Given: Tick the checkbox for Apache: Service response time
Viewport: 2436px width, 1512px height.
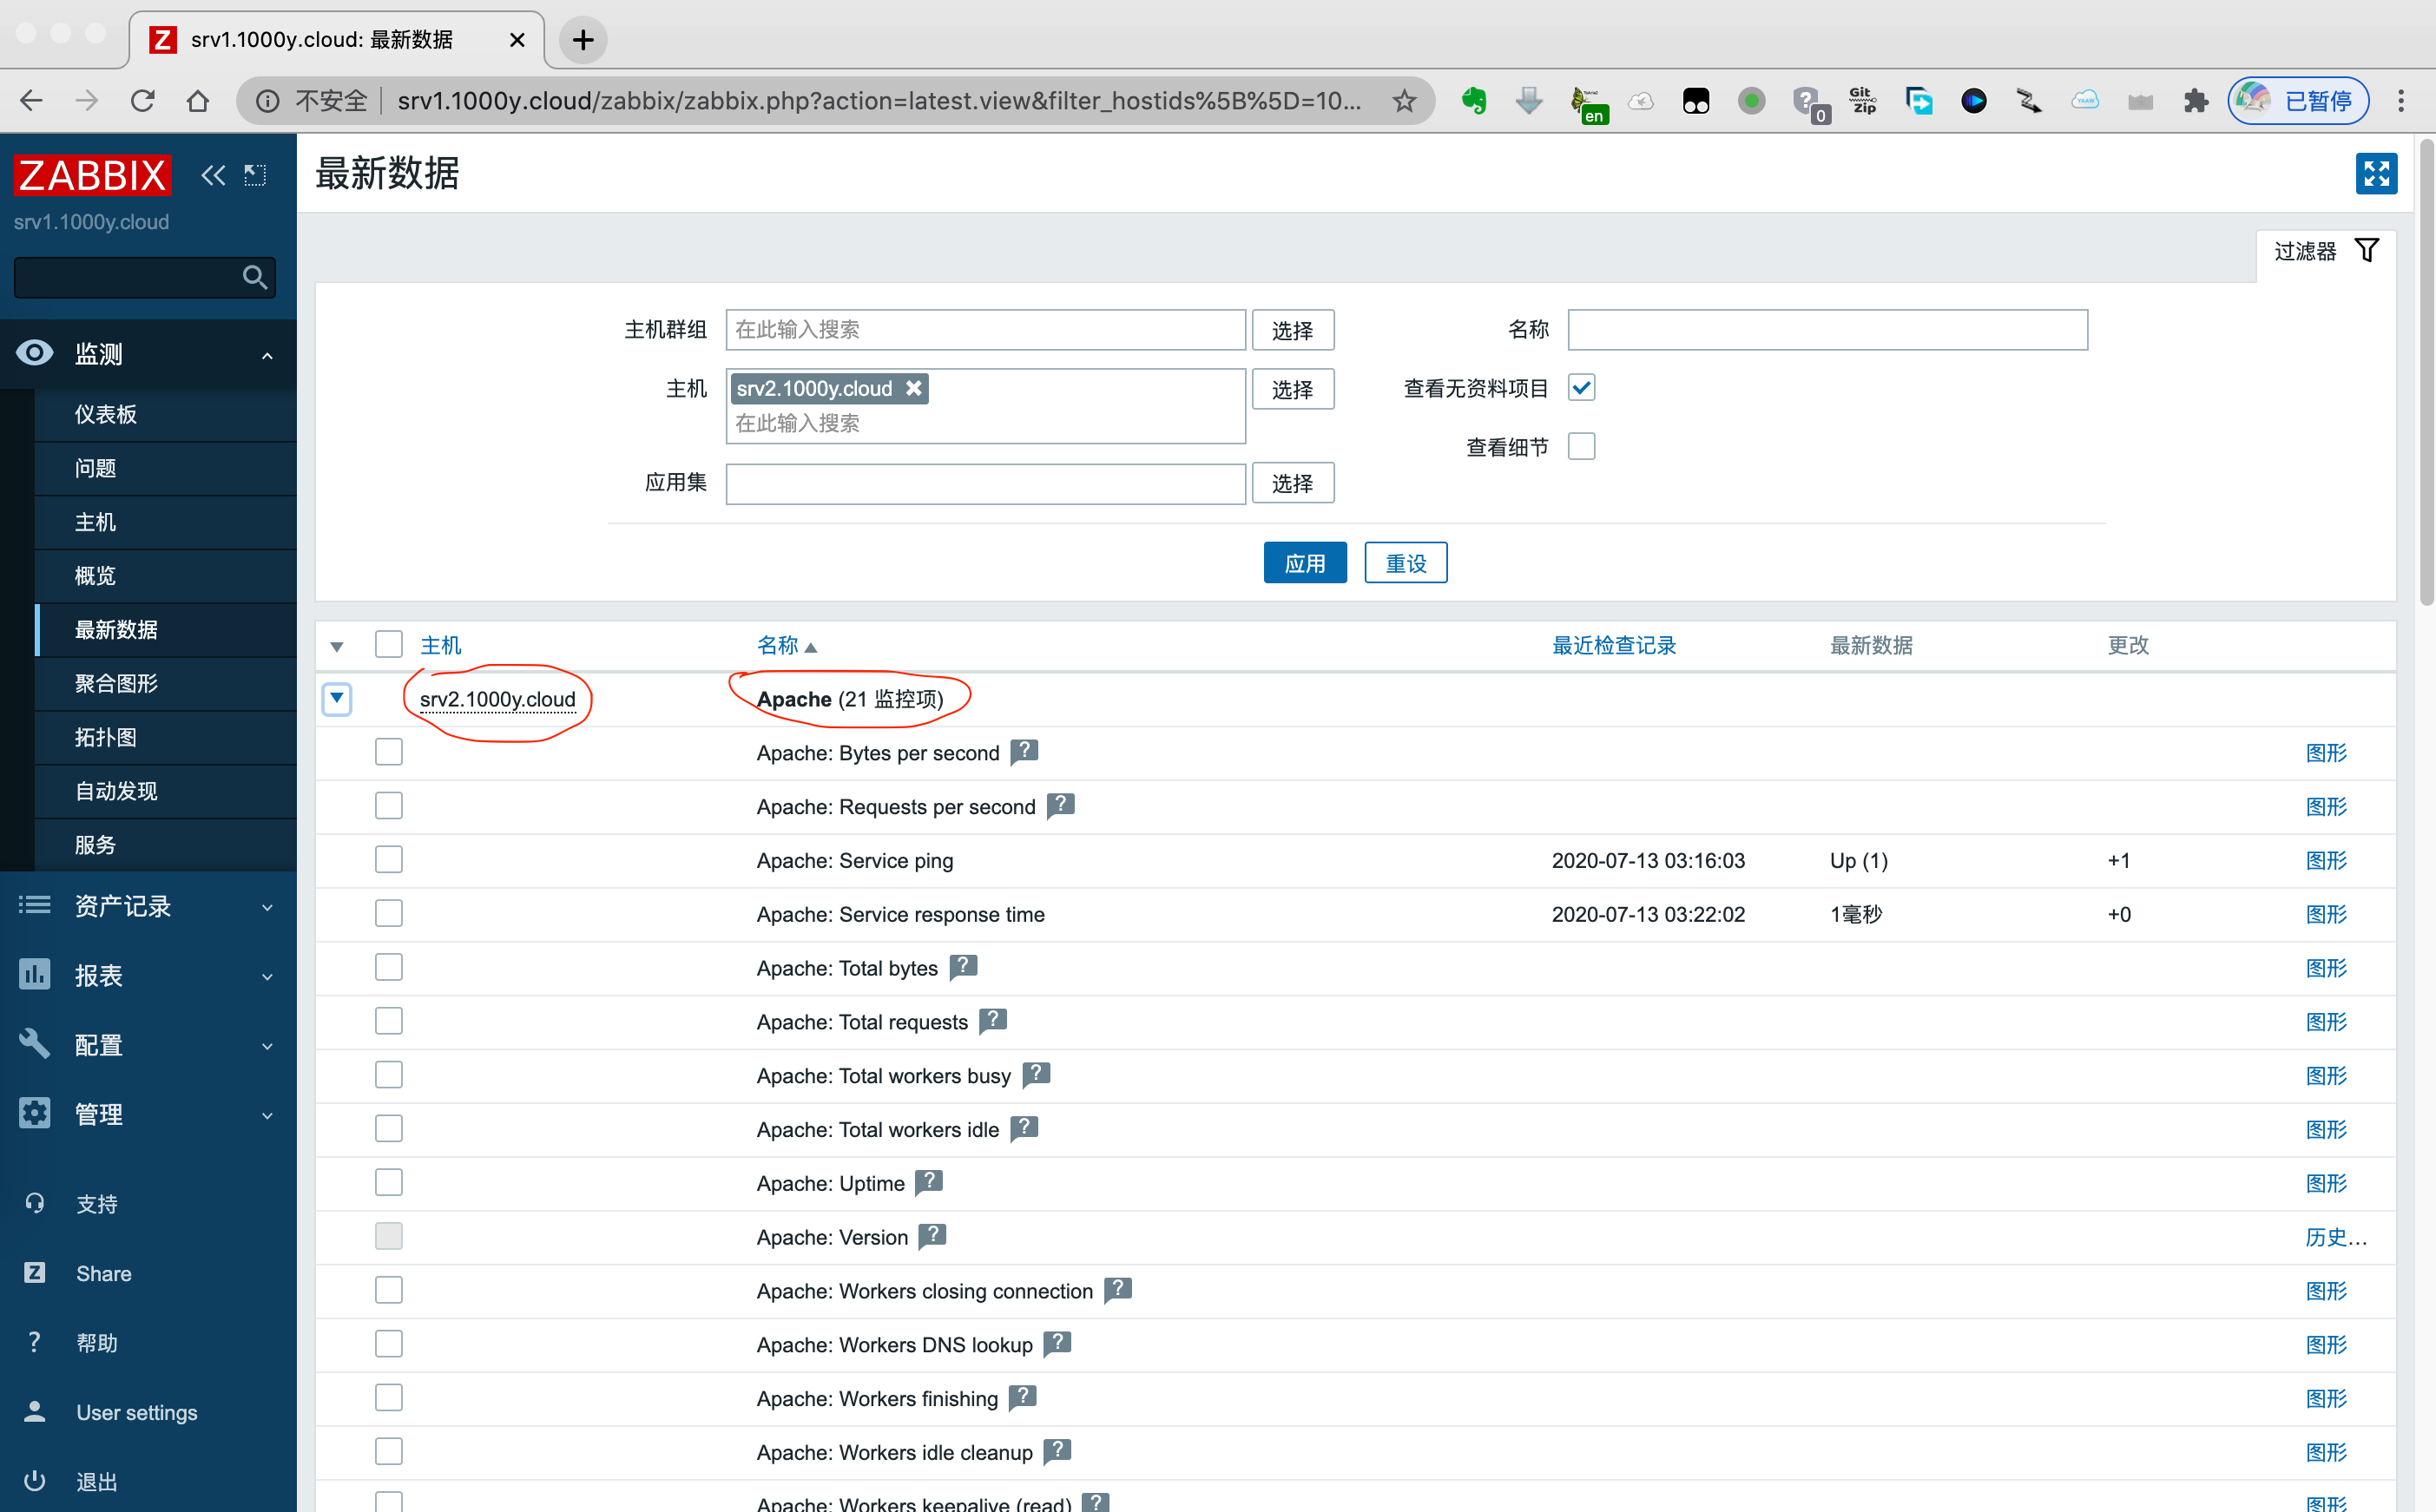Looking at the screenshot, I should [x=389, y=913].
